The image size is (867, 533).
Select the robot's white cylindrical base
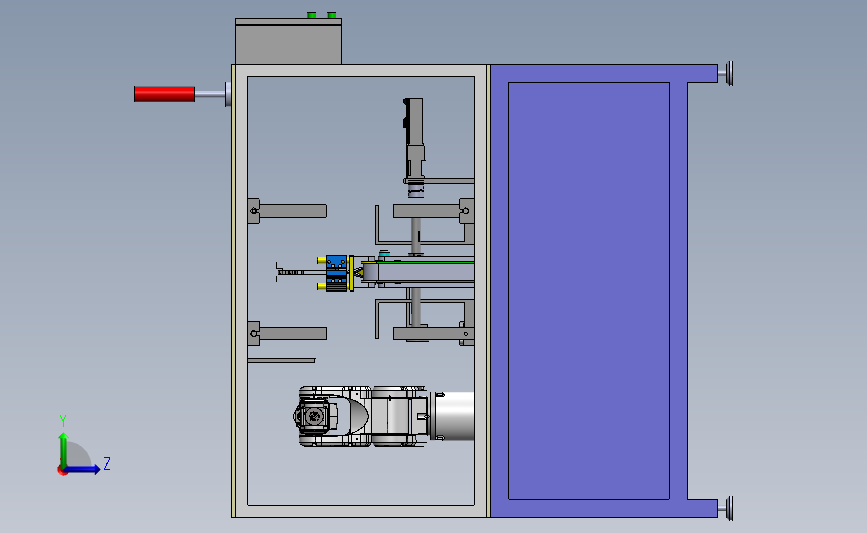454,416
